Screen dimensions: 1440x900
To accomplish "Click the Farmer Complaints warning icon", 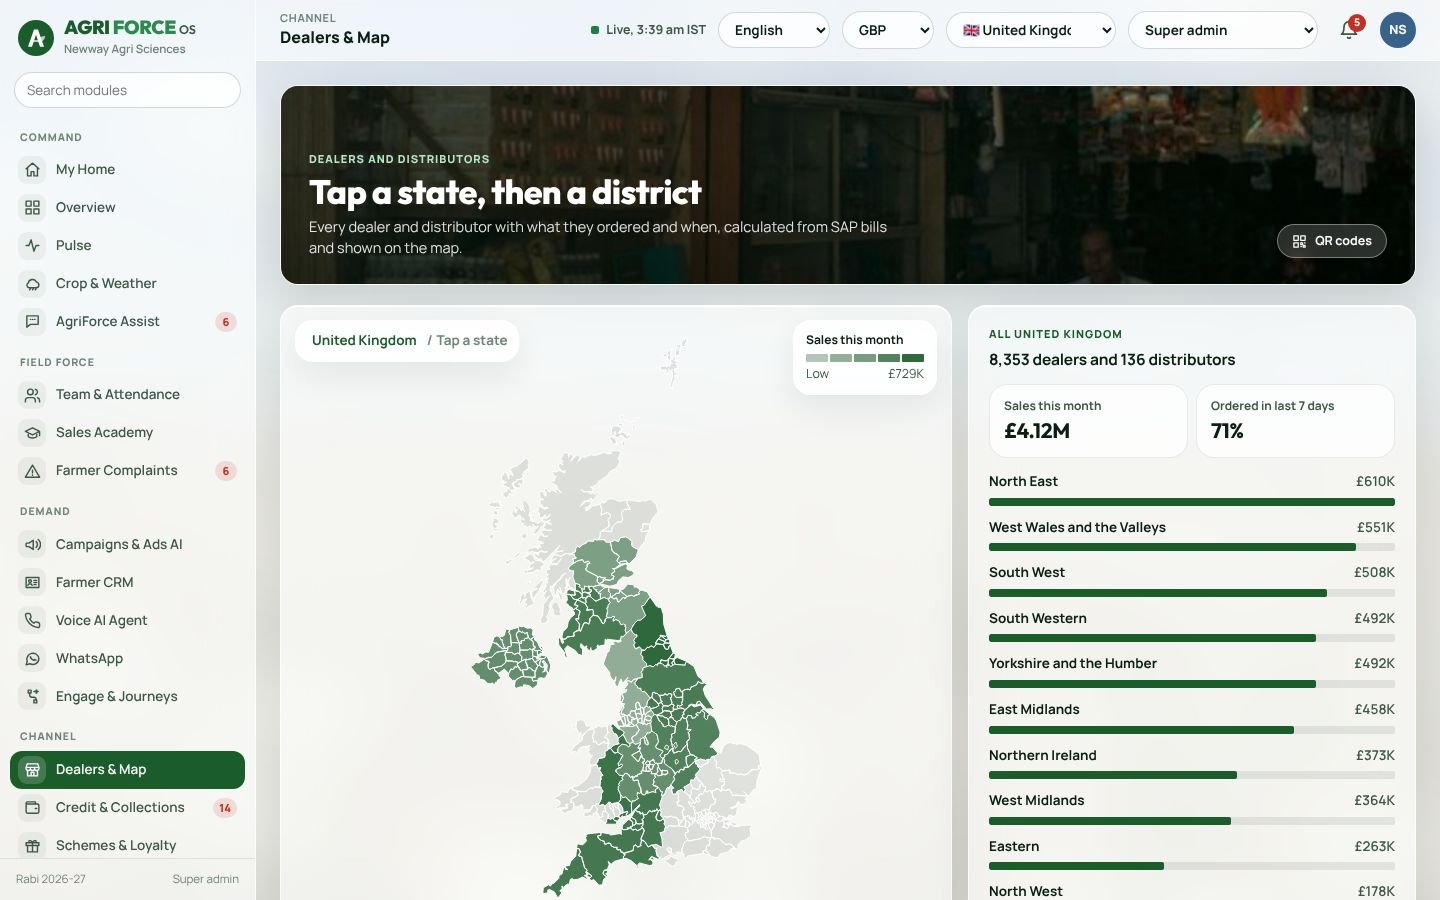I will coord(33,470).
